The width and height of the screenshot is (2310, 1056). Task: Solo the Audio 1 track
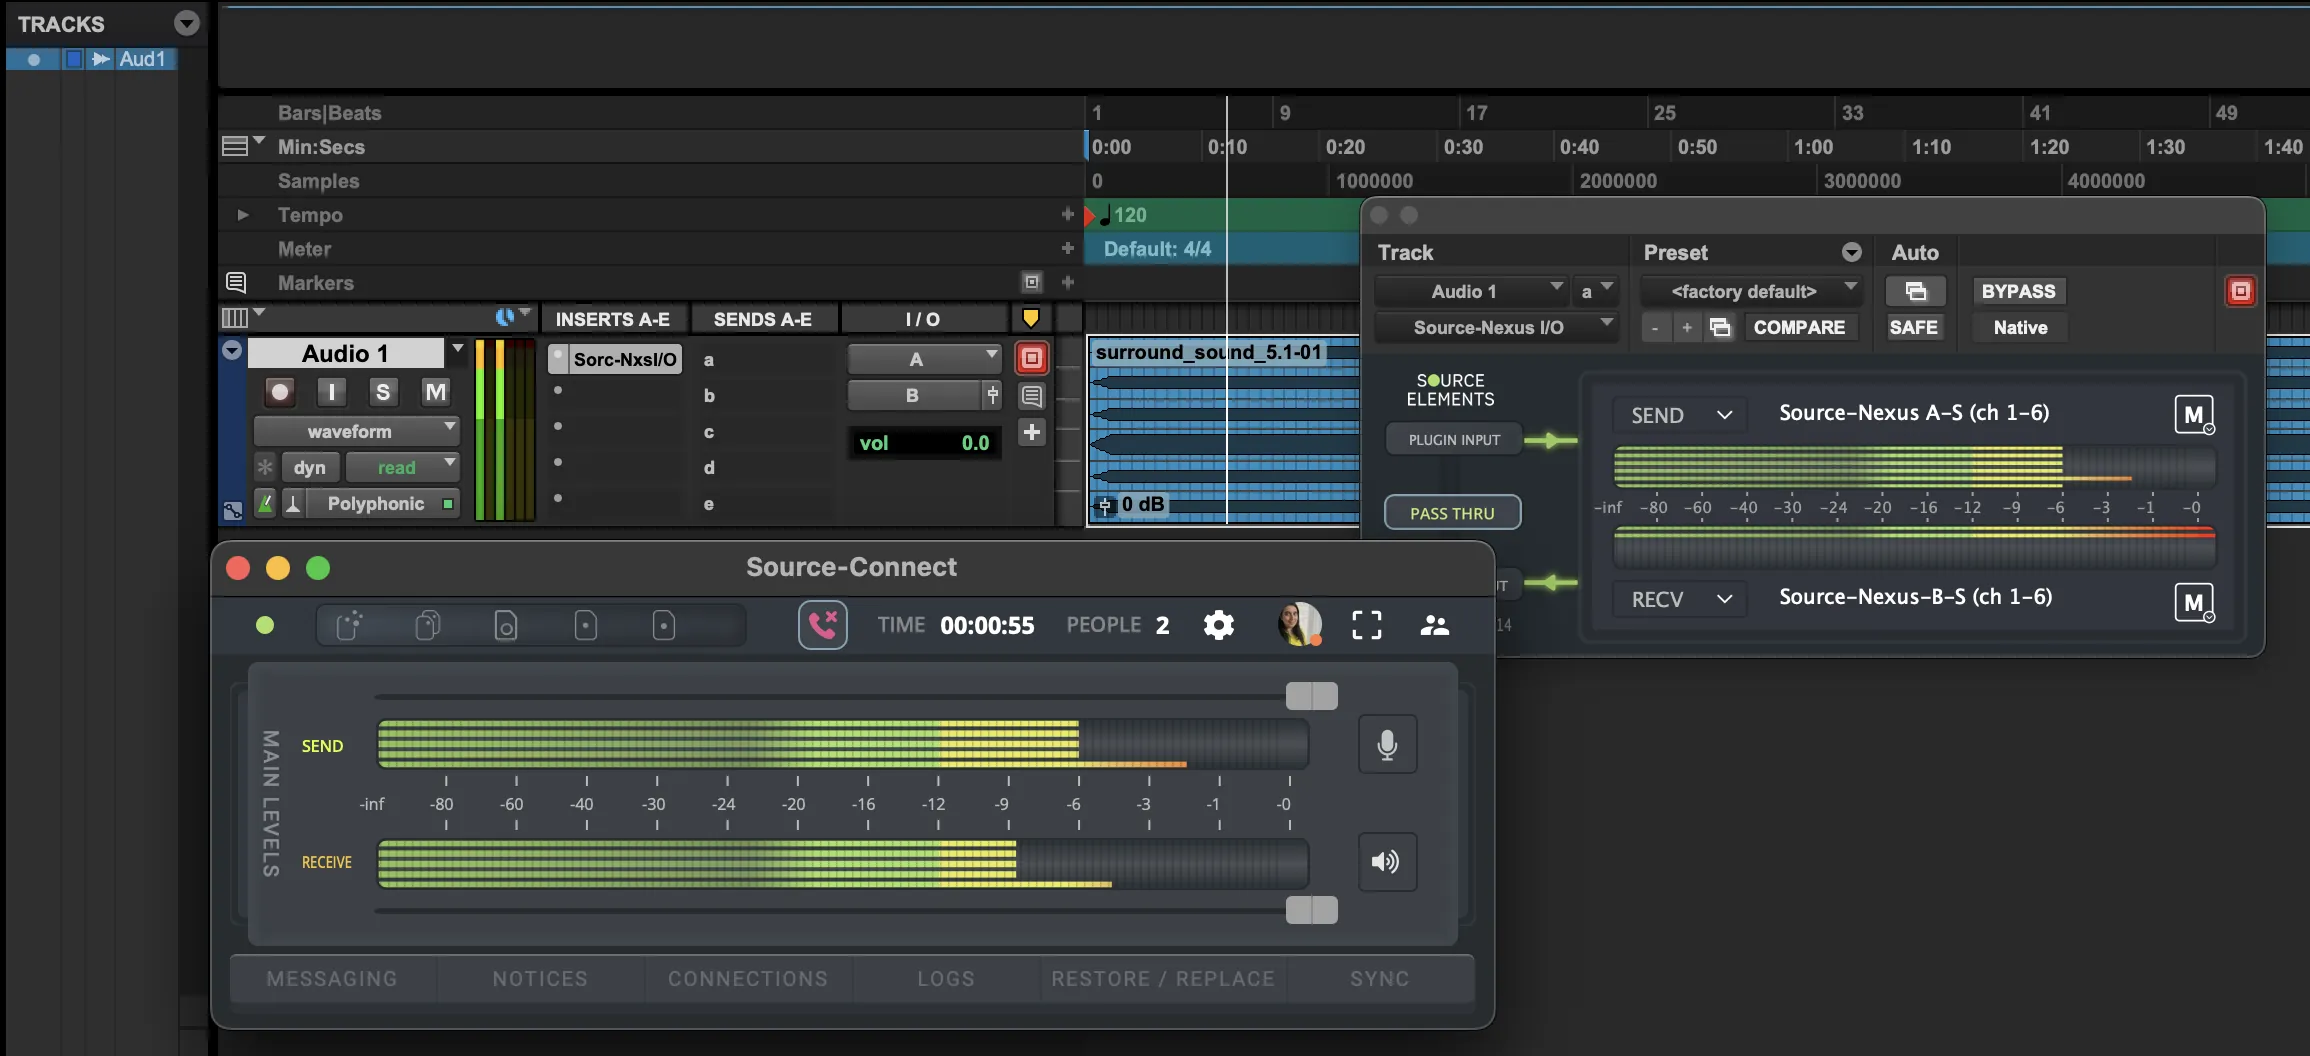click(383, 392)
